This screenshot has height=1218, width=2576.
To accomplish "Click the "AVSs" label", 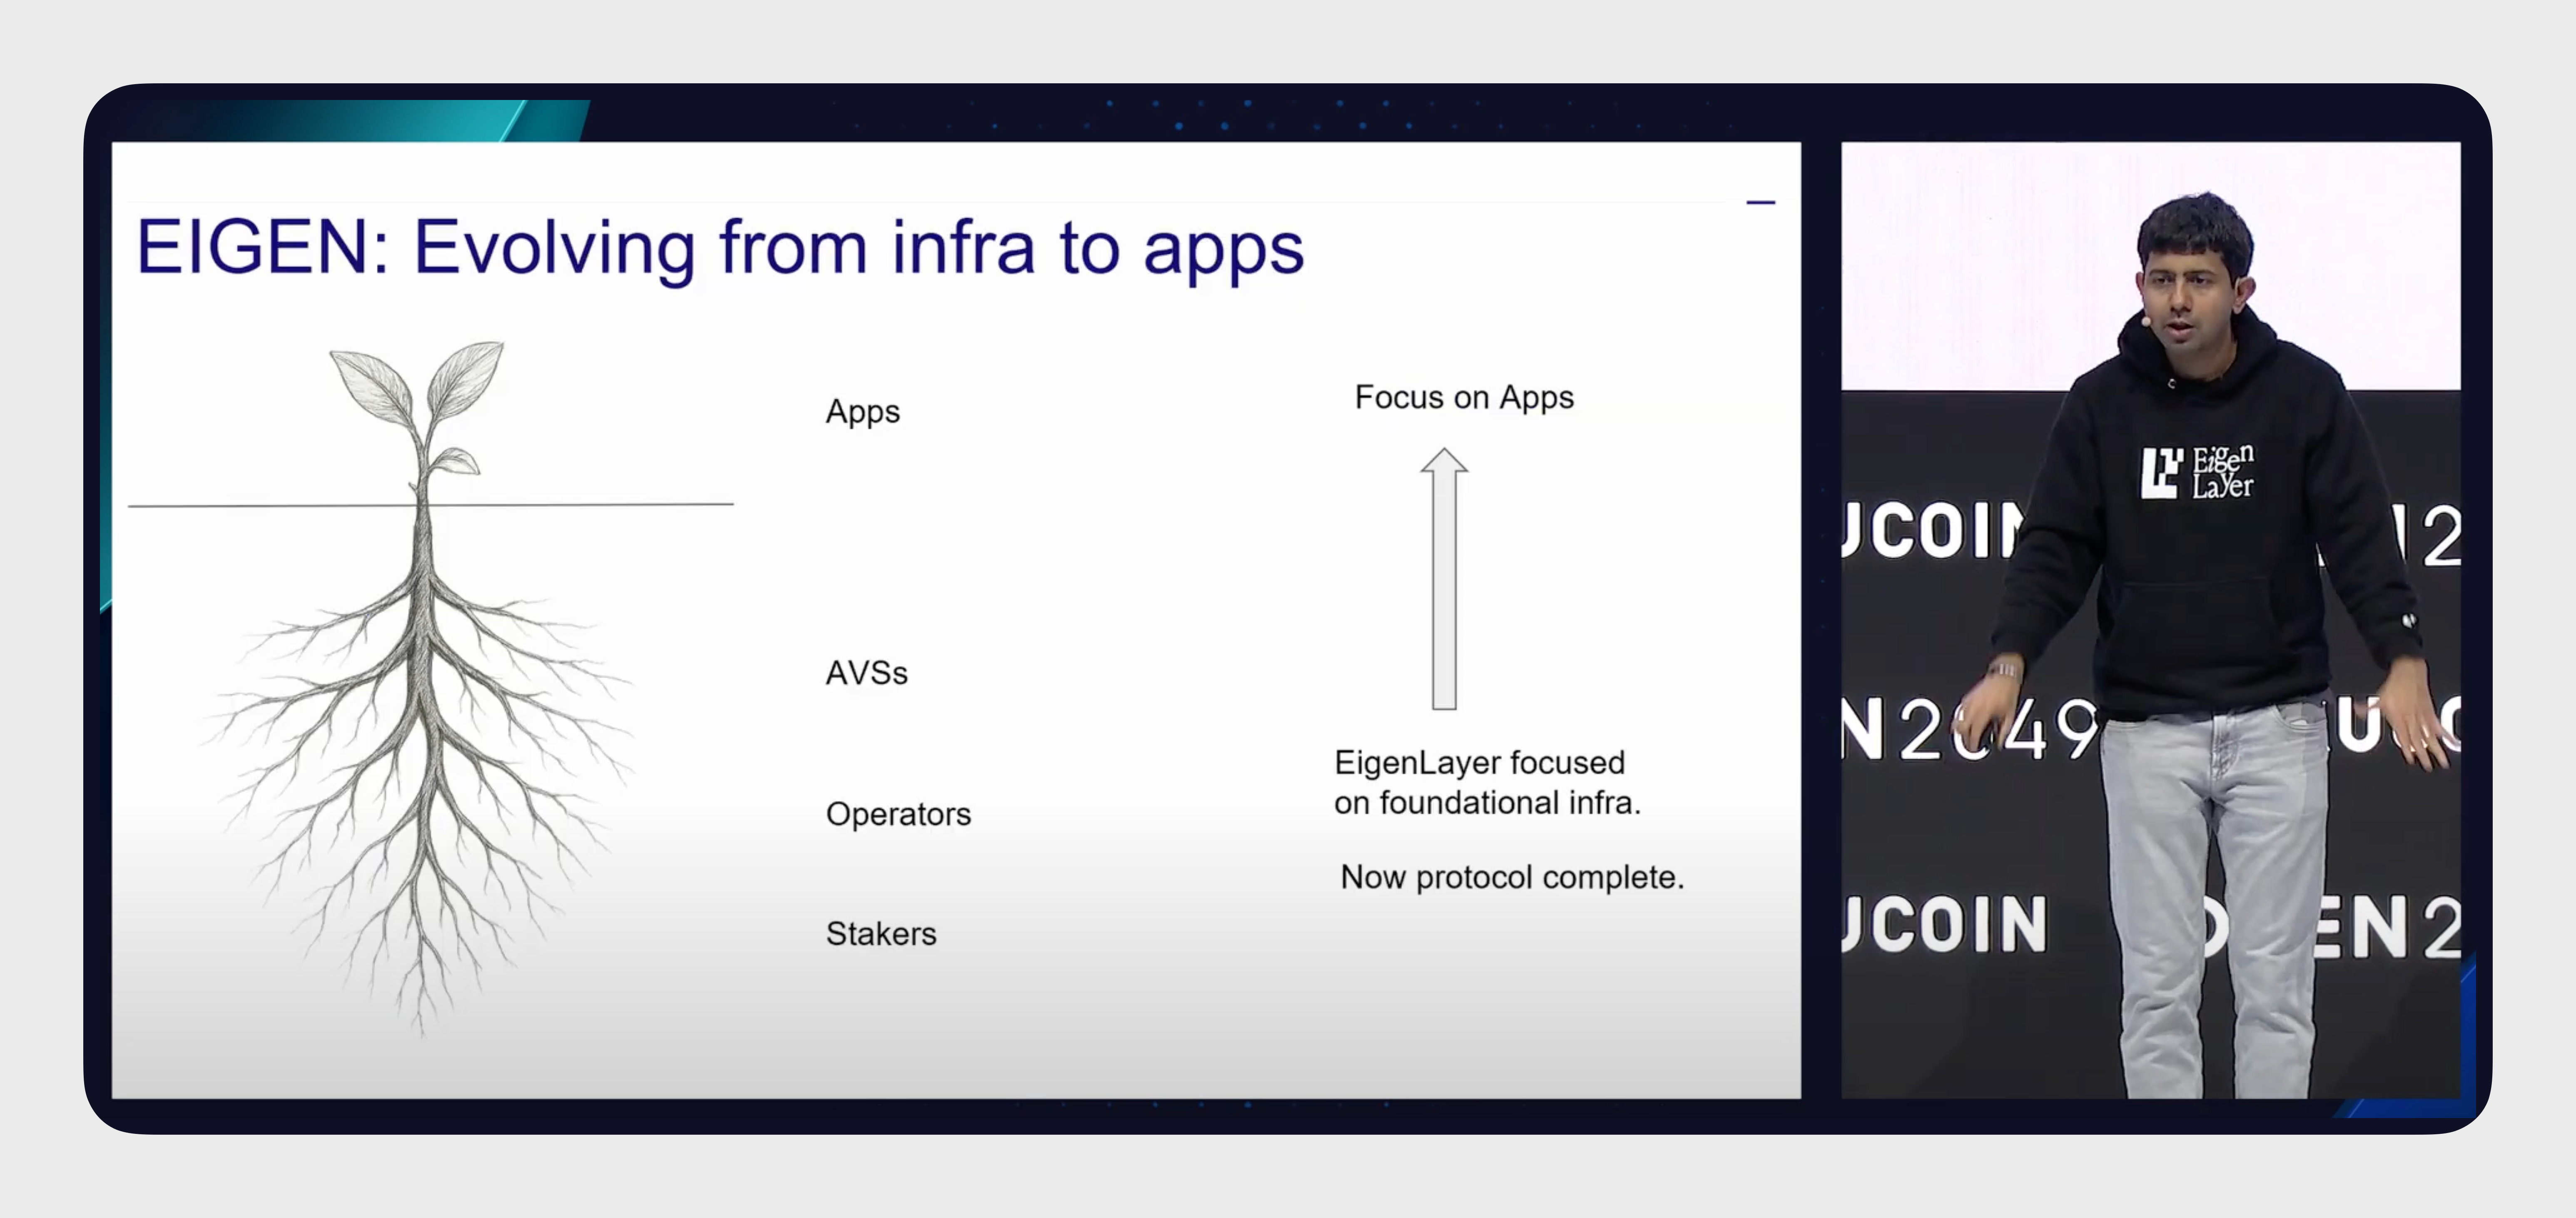I will (866, 673).
